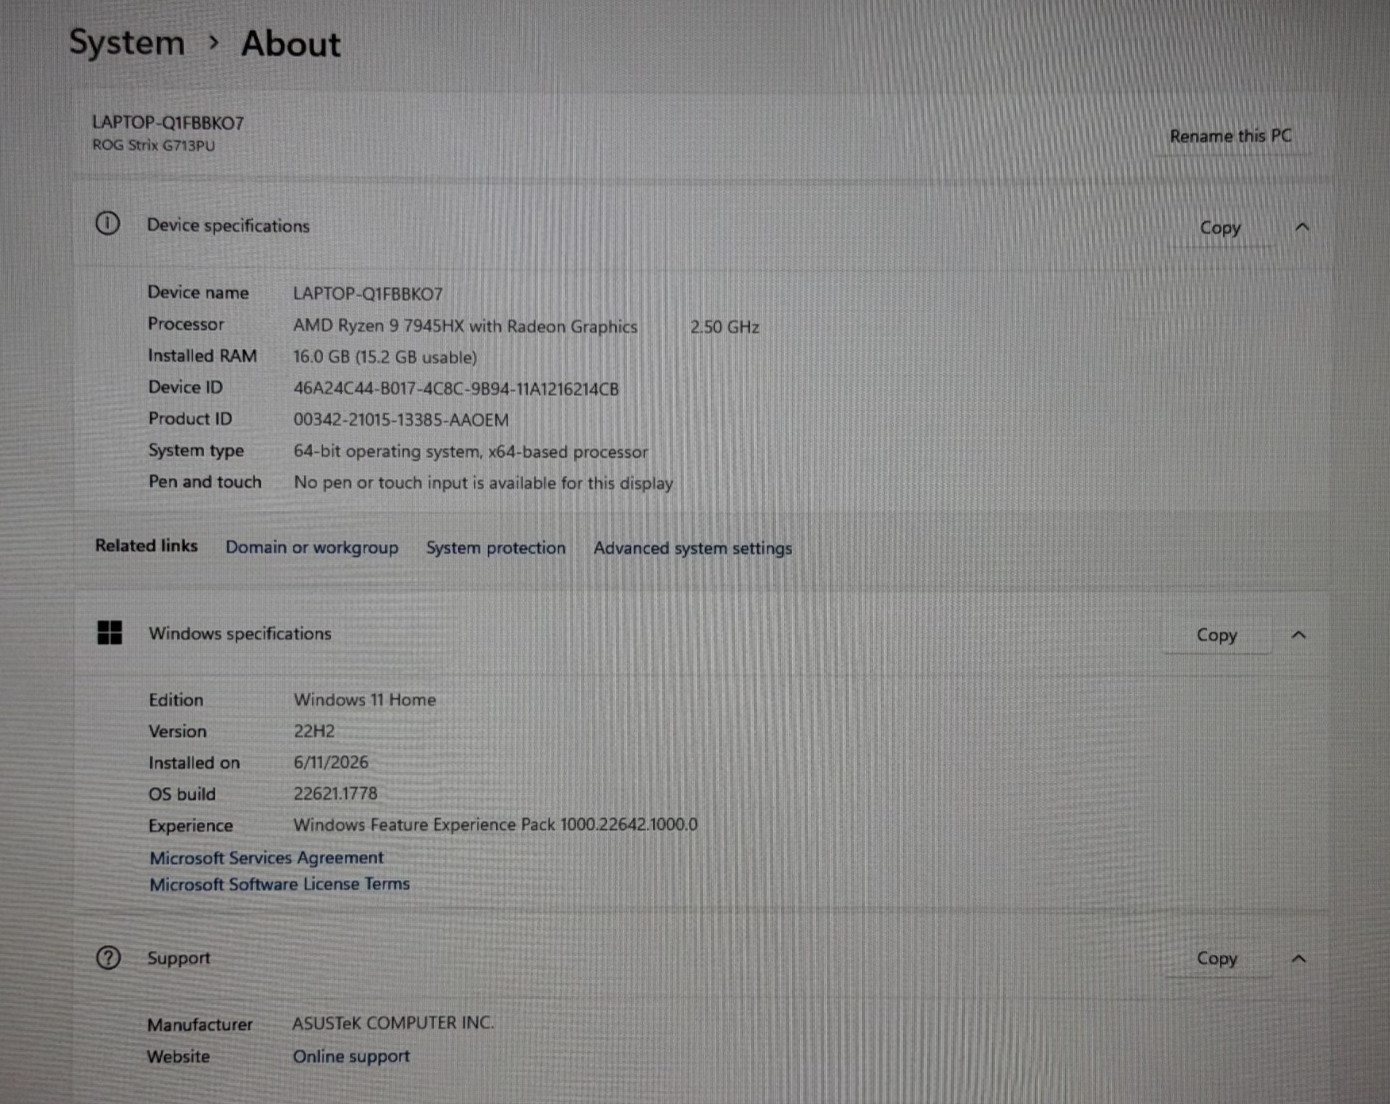Click the Experience field label
1390x1104 pixels.
click(x=191, y=826)
